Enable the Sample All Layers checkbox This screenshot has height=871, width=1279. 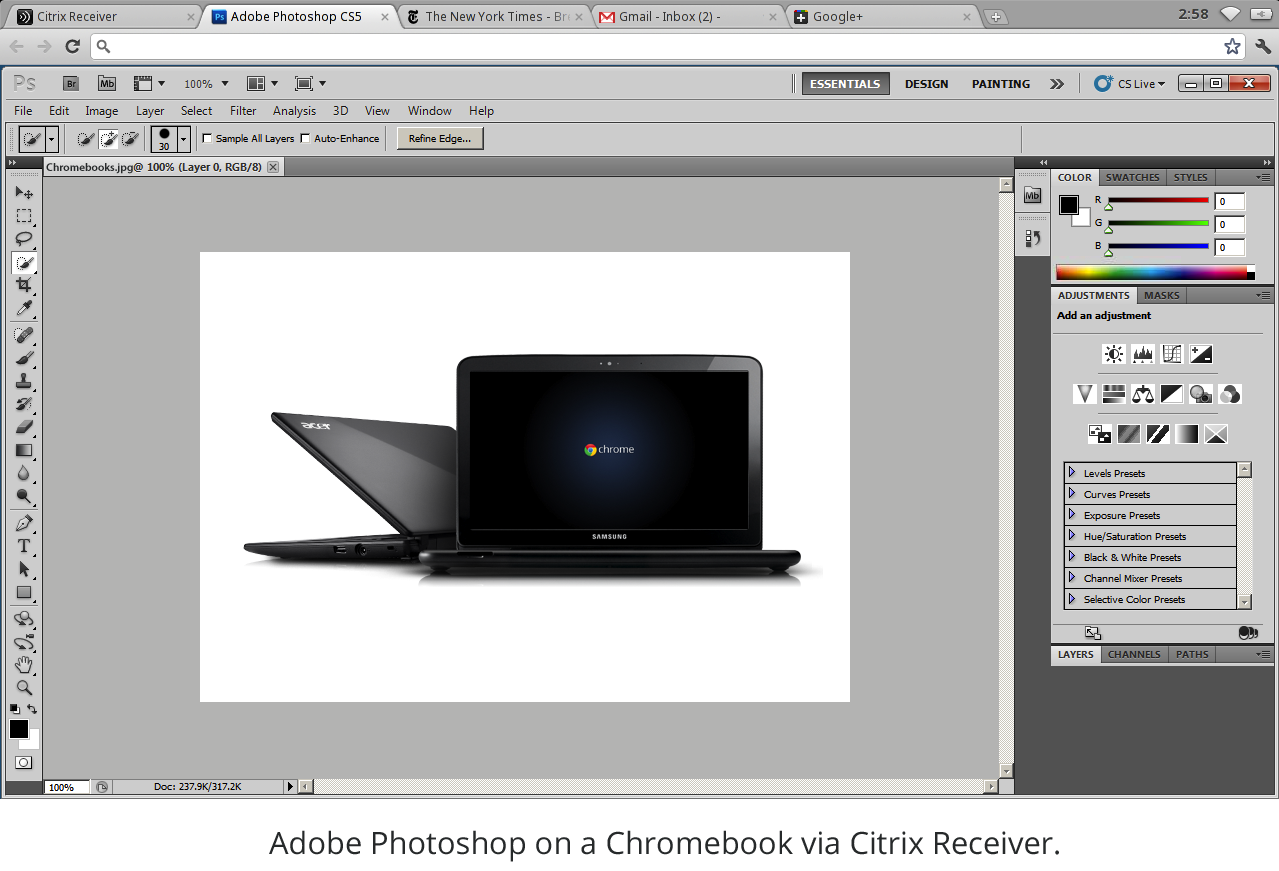[x=207, y=138]
